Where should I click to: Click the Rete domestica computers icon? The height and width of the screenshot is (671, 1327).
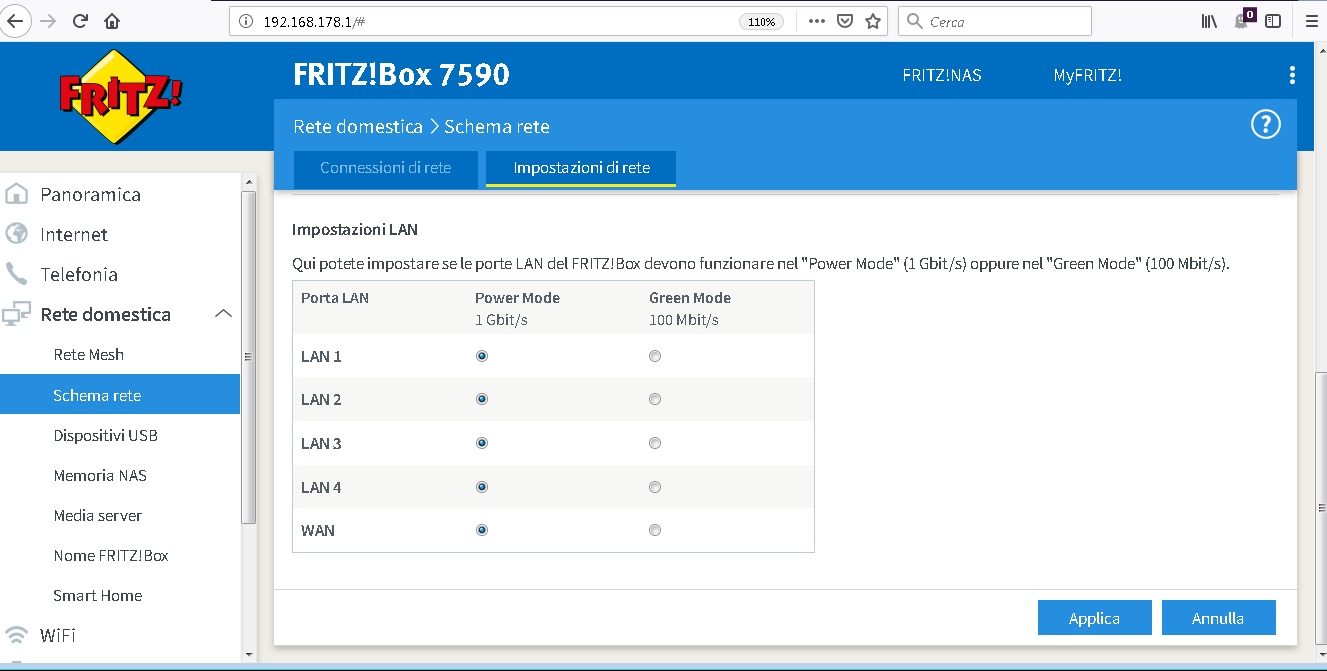(16, 314)
